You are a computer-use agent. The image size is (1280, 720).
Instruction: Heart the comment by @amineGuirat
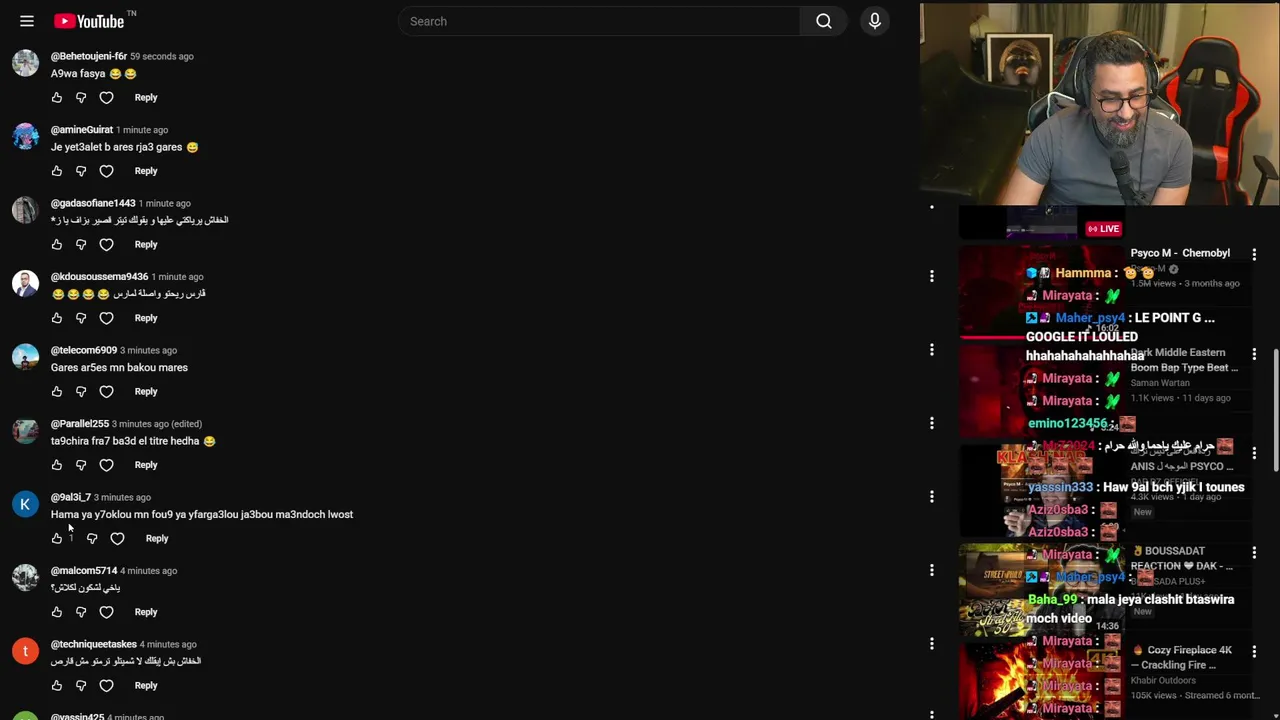pyautogui.click(x=106, y=171)
